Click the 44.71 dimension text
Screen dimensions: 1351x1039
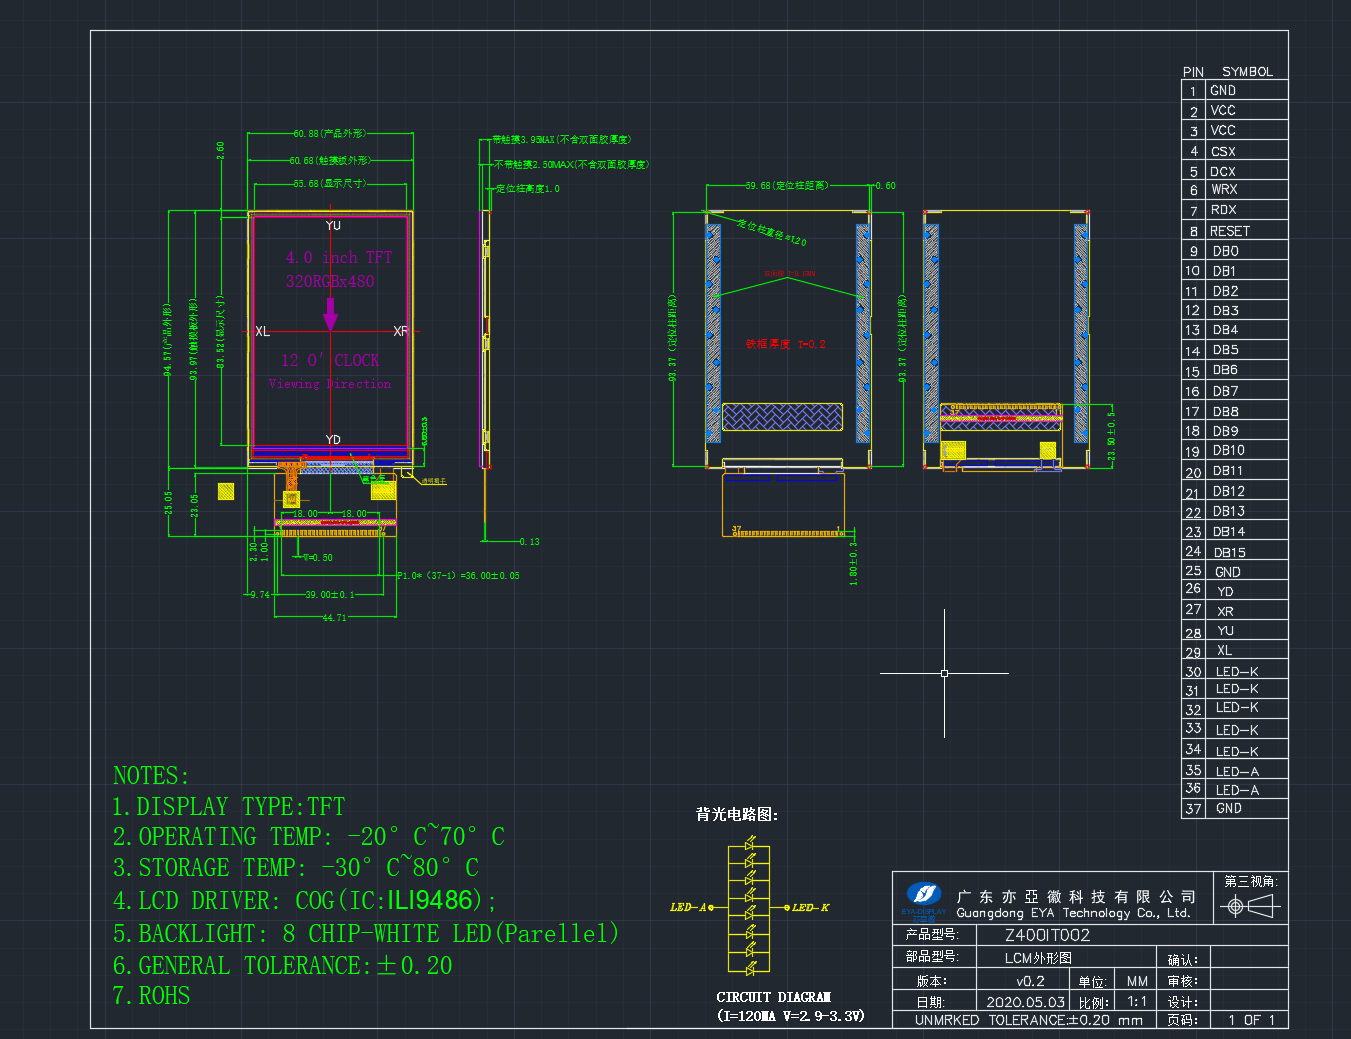(x=334, y=618)
